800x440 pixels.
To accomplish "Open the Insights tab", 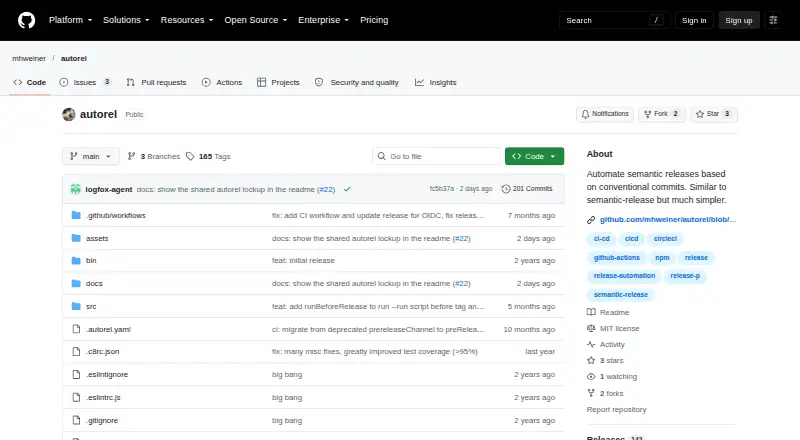I will (436, 82).
